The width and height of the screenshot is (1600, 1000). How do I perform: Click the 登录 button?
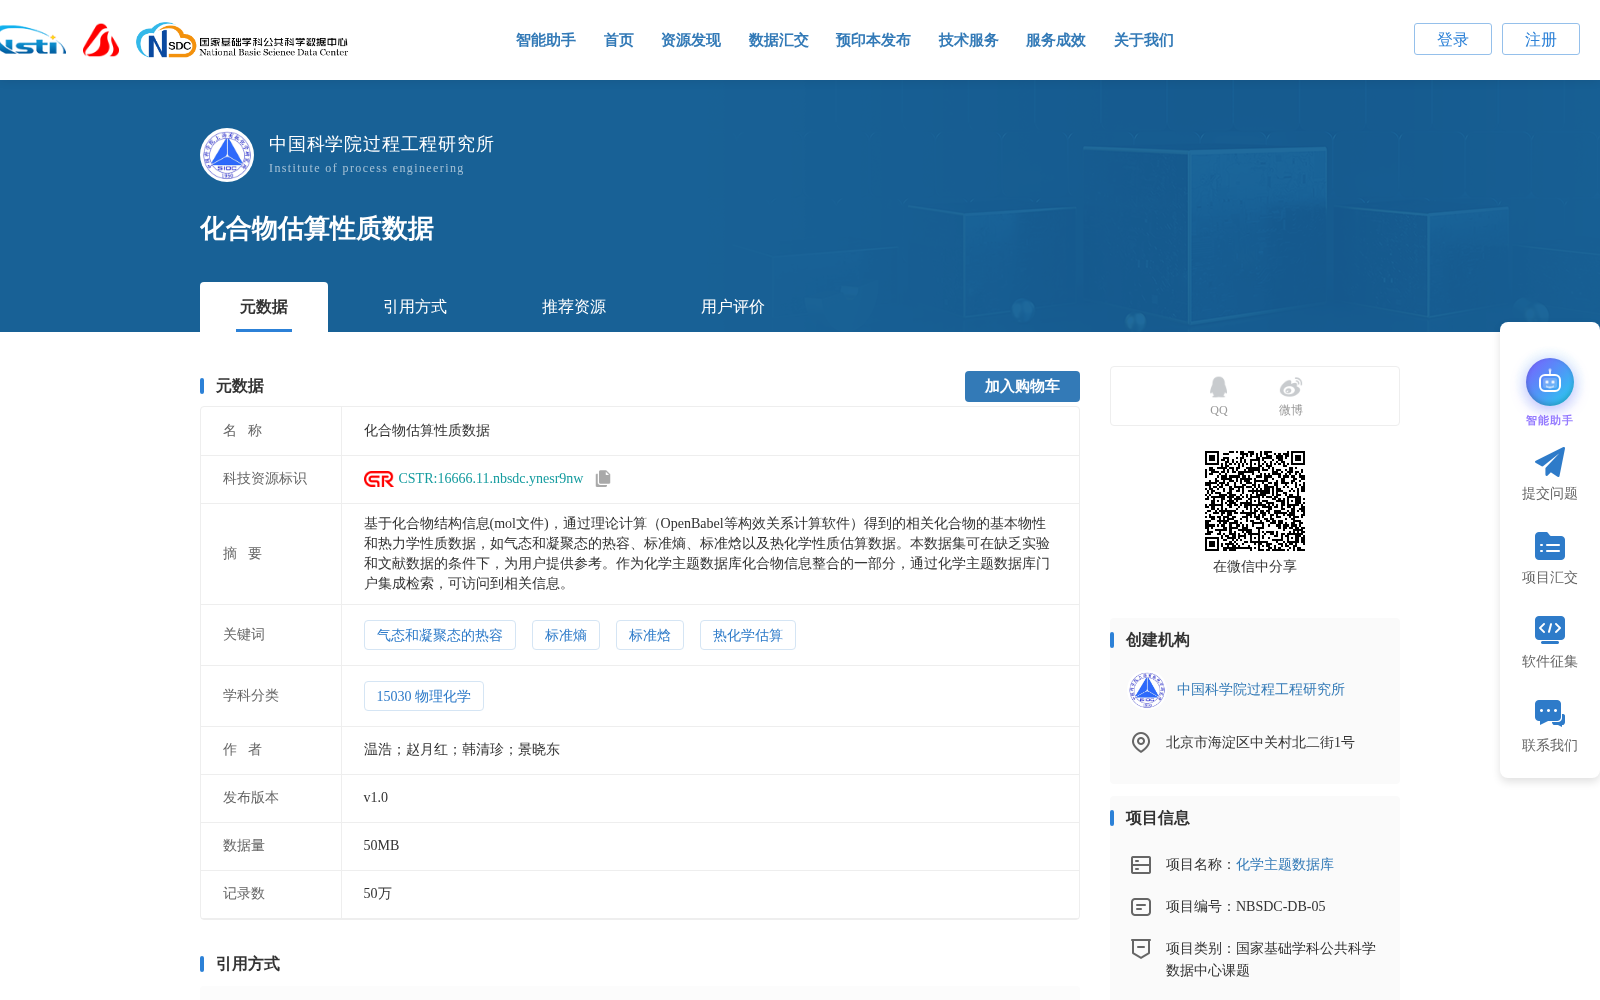(x=1452, y=39)
